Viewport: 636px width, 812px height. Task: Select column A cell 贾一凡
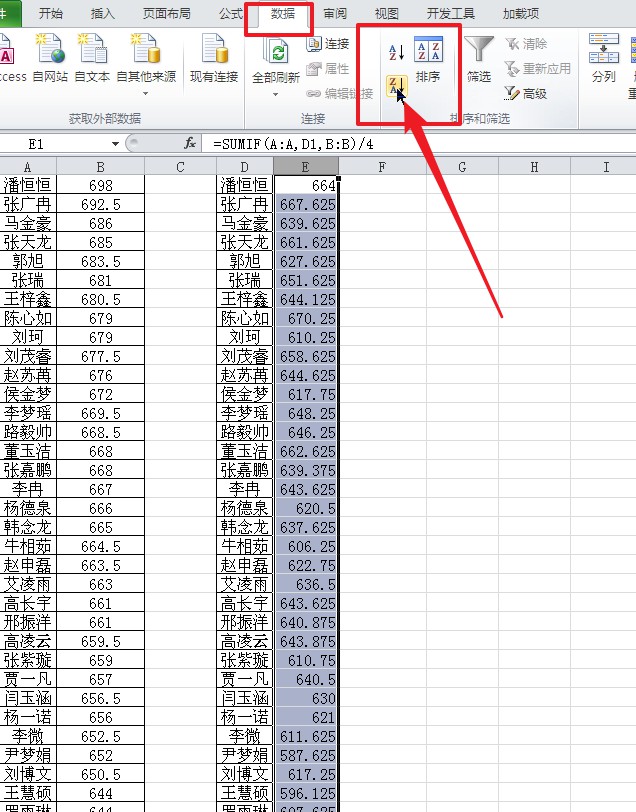click(28, 679)
